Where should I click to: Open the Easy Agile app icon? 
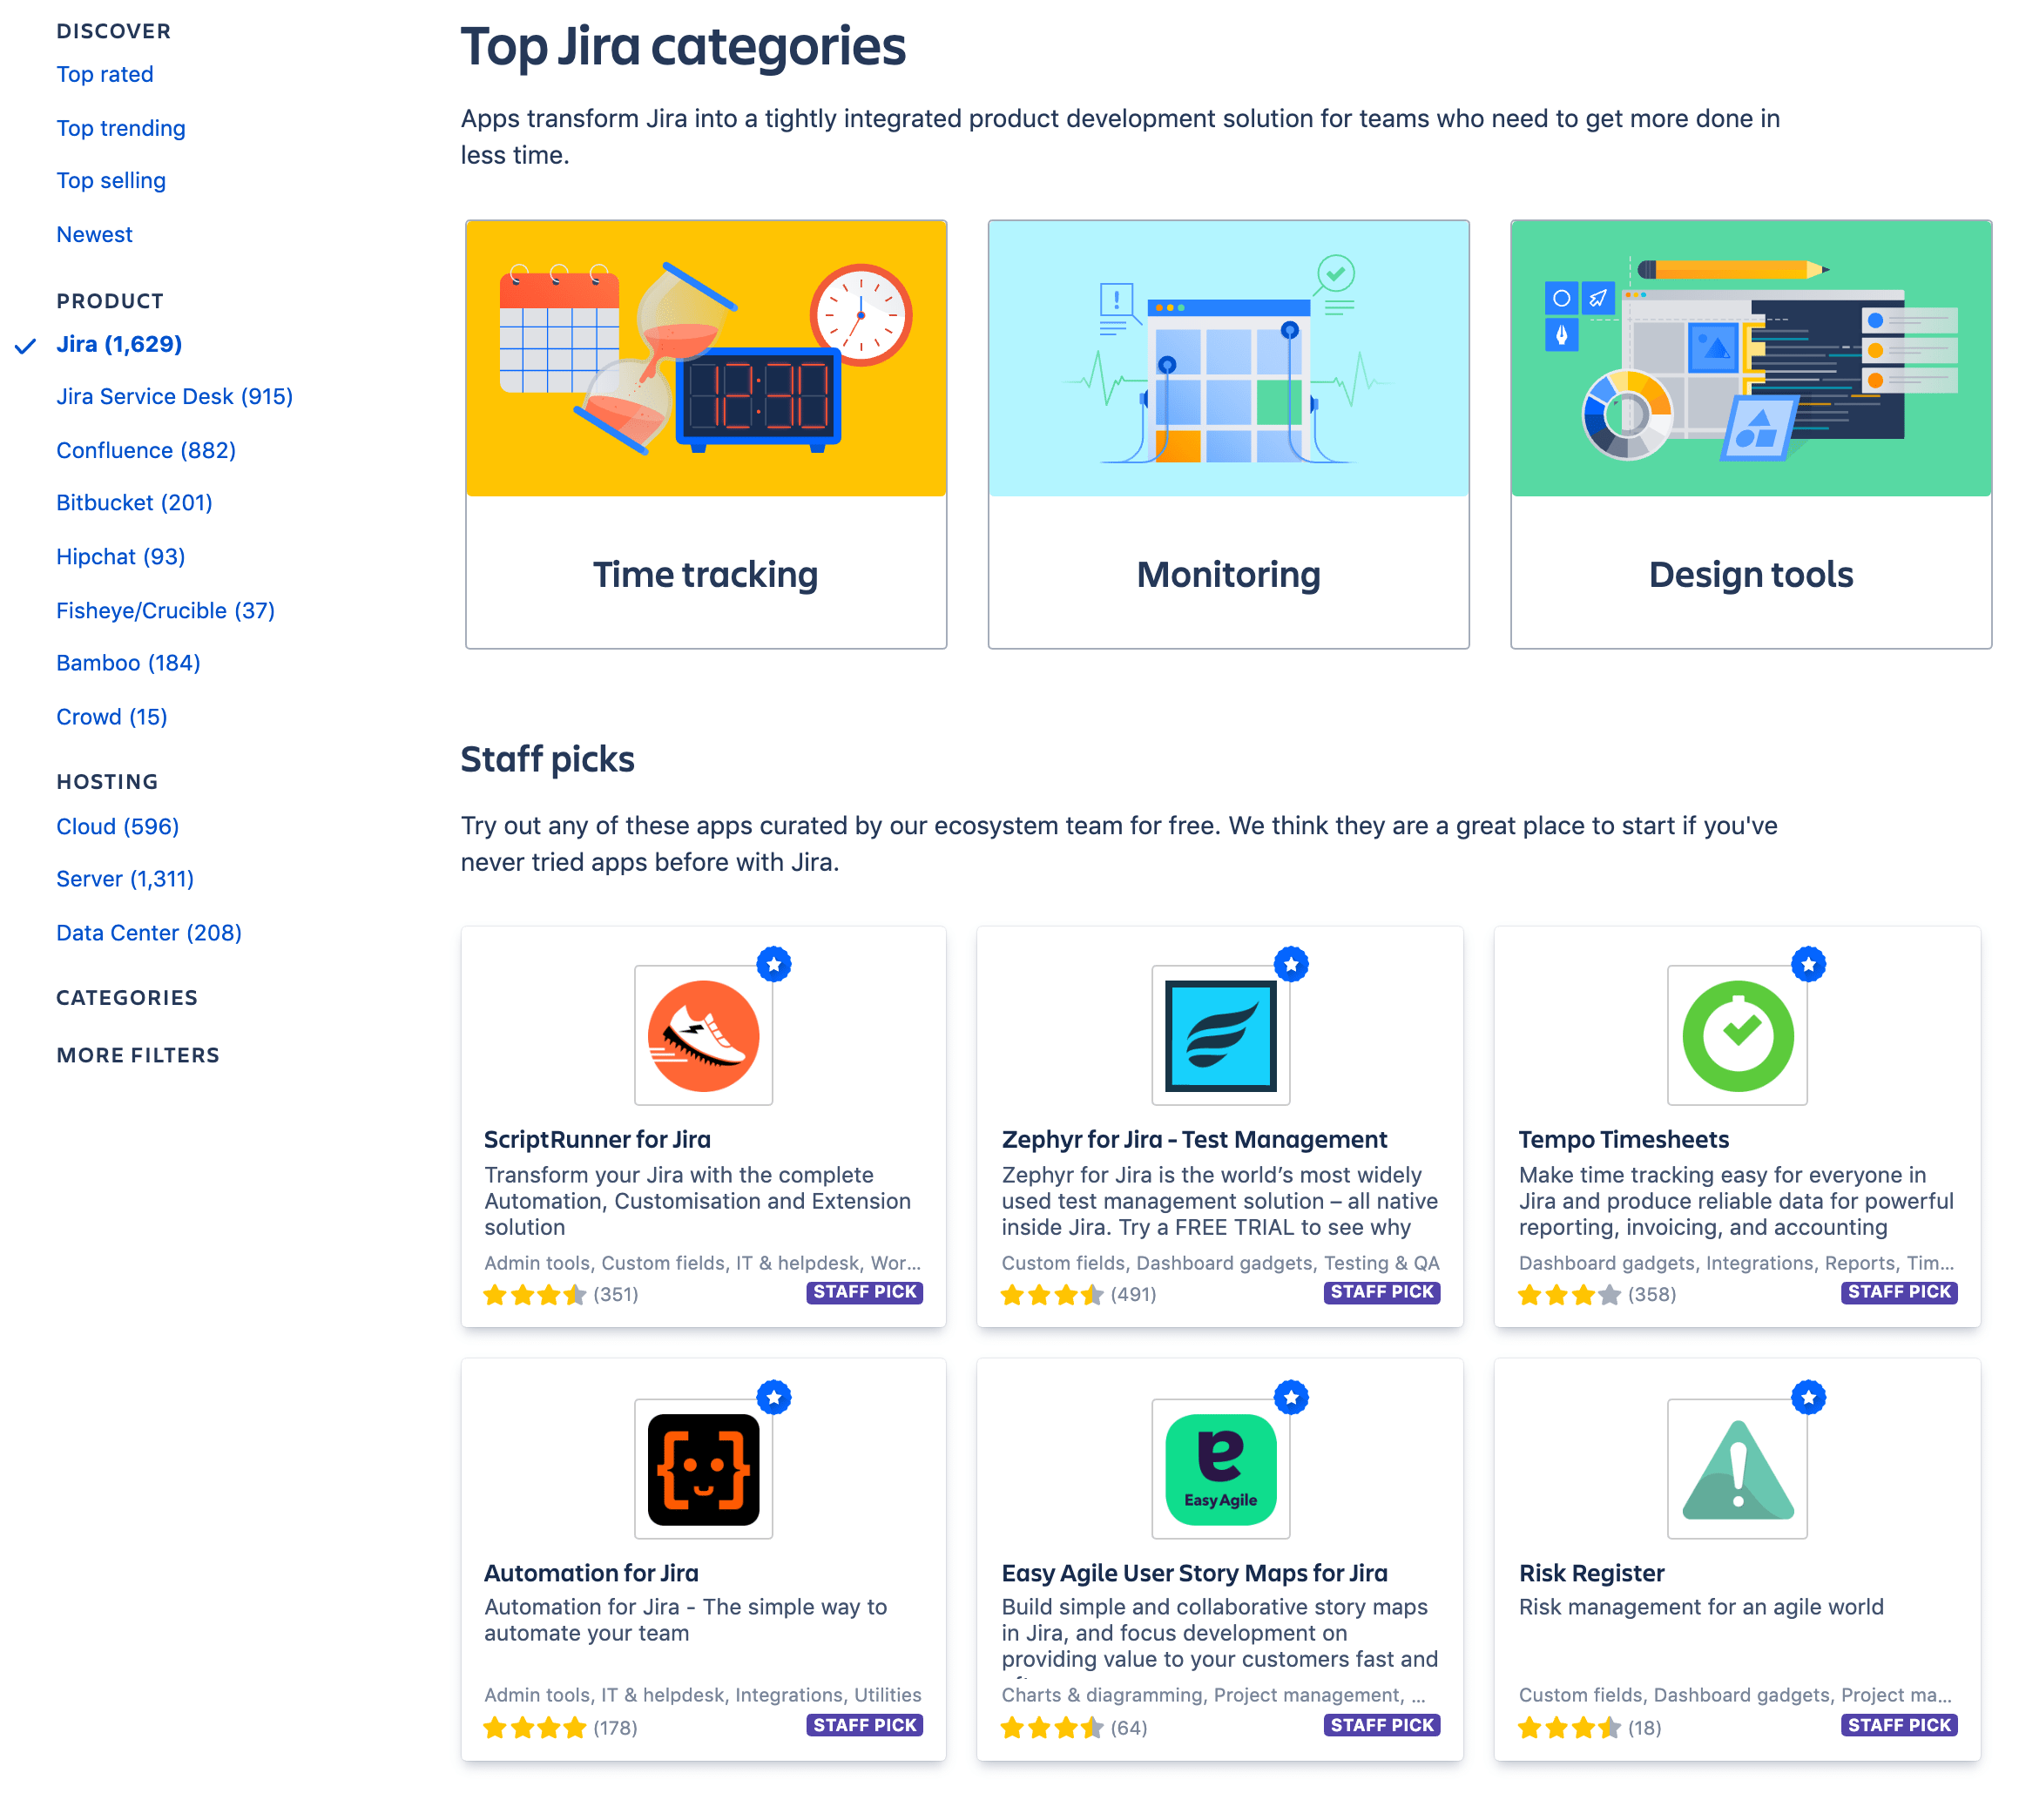click(1220, 1468)
